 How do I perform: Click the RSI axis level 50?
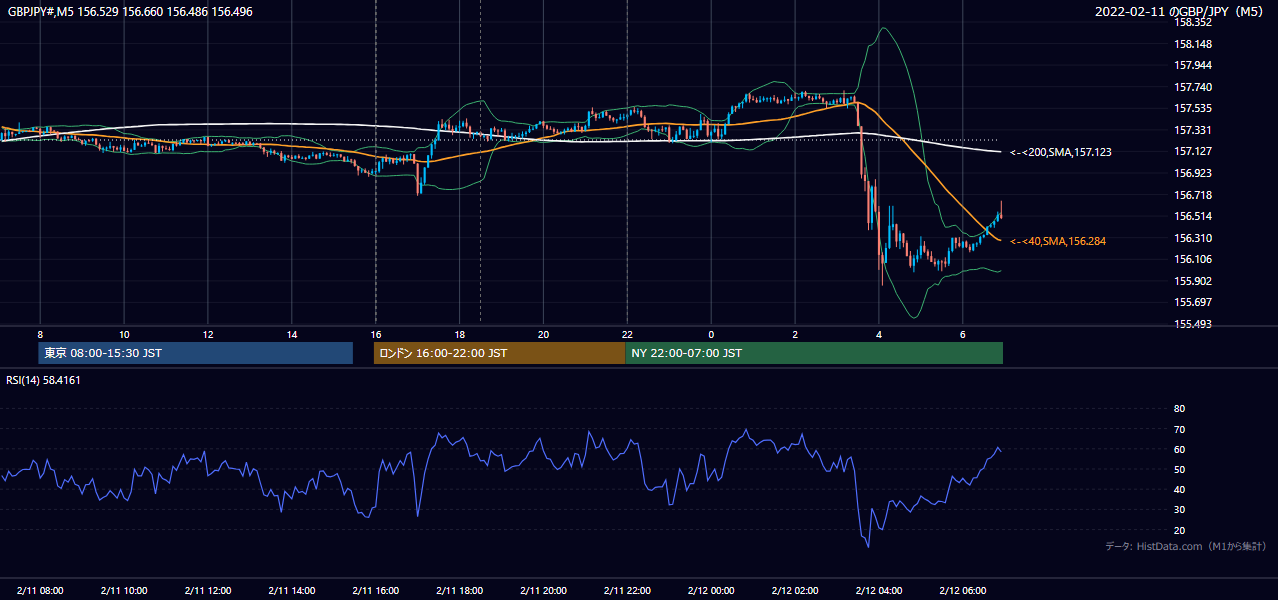1179,469
